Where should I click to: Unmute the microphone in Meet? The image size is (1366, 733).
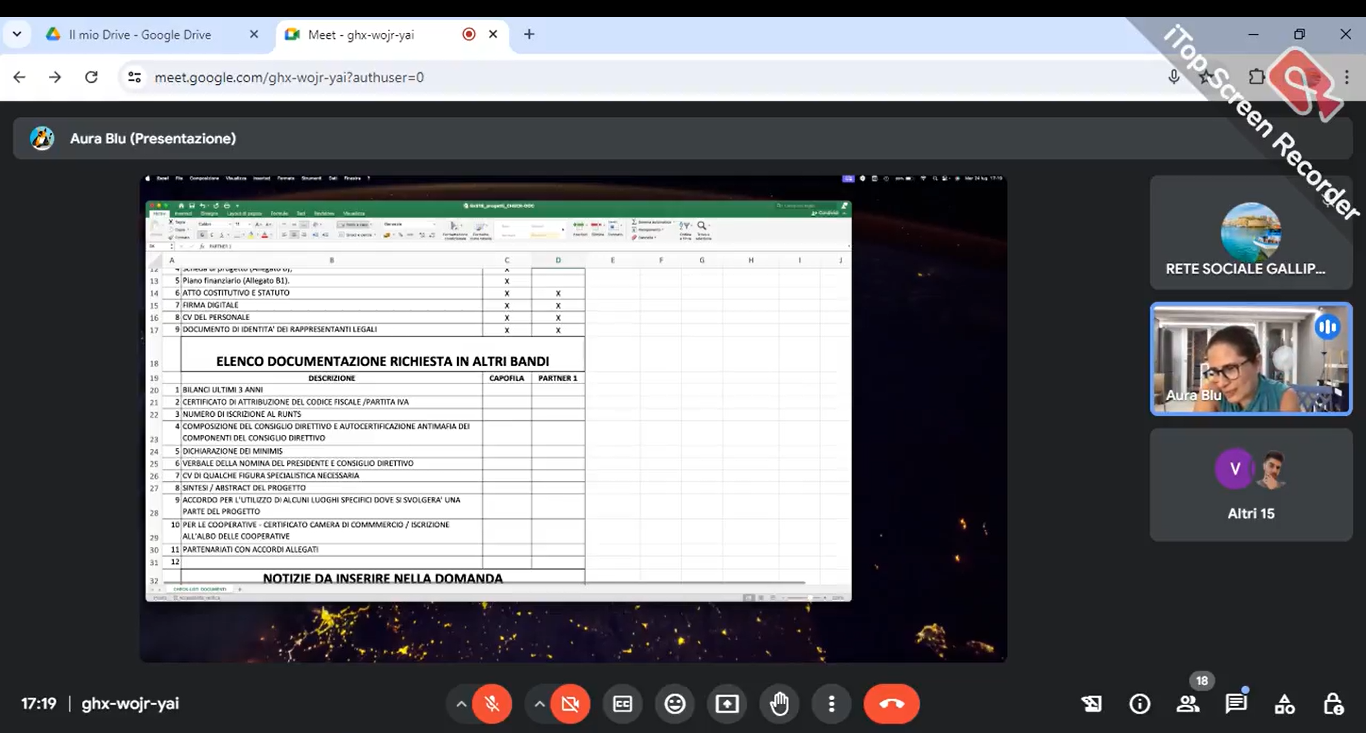click(x=492, y=704)
